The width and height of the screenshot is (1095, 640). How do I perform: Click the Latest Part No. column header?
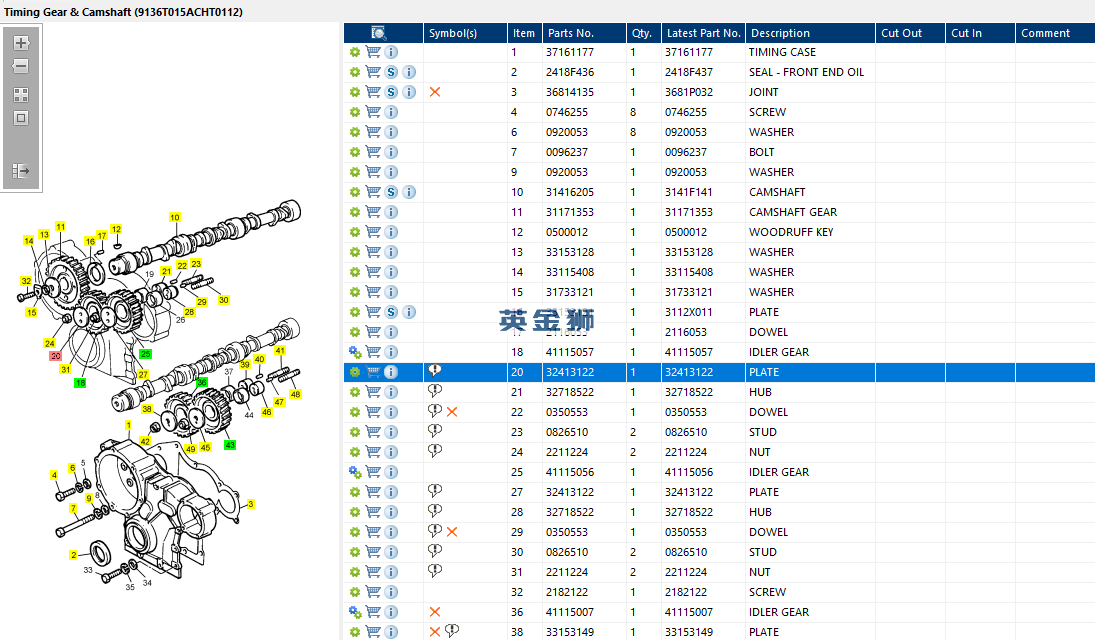(703, 33)
